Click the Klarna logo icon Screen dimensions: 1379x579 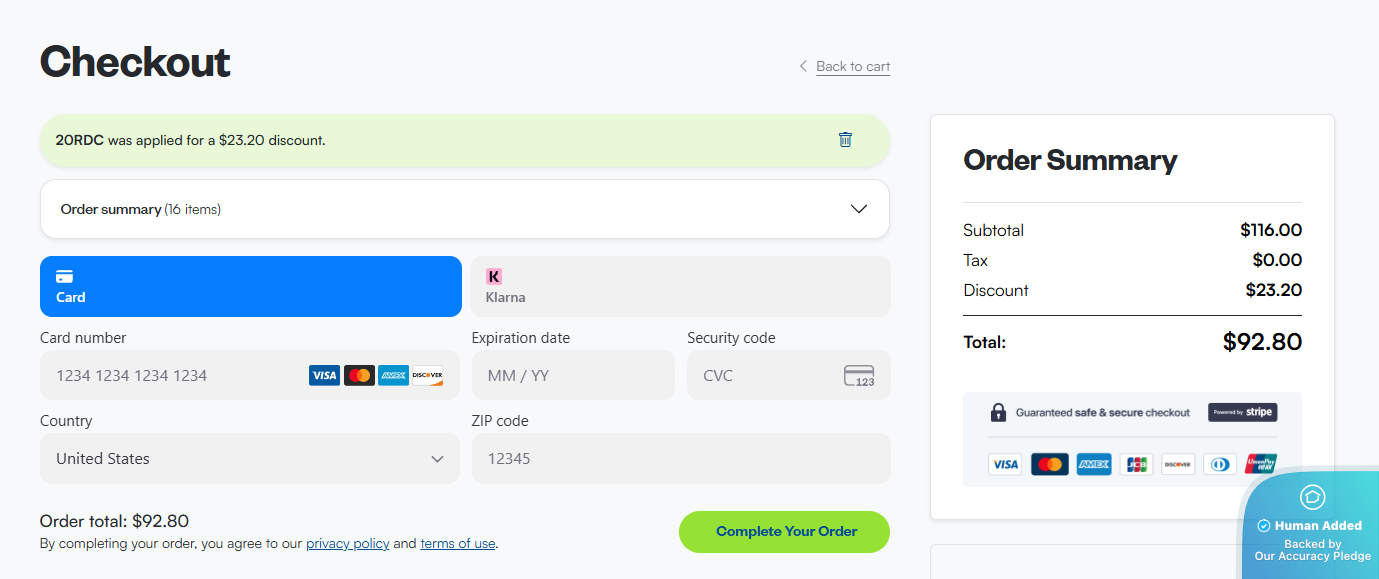coord(494,276)
